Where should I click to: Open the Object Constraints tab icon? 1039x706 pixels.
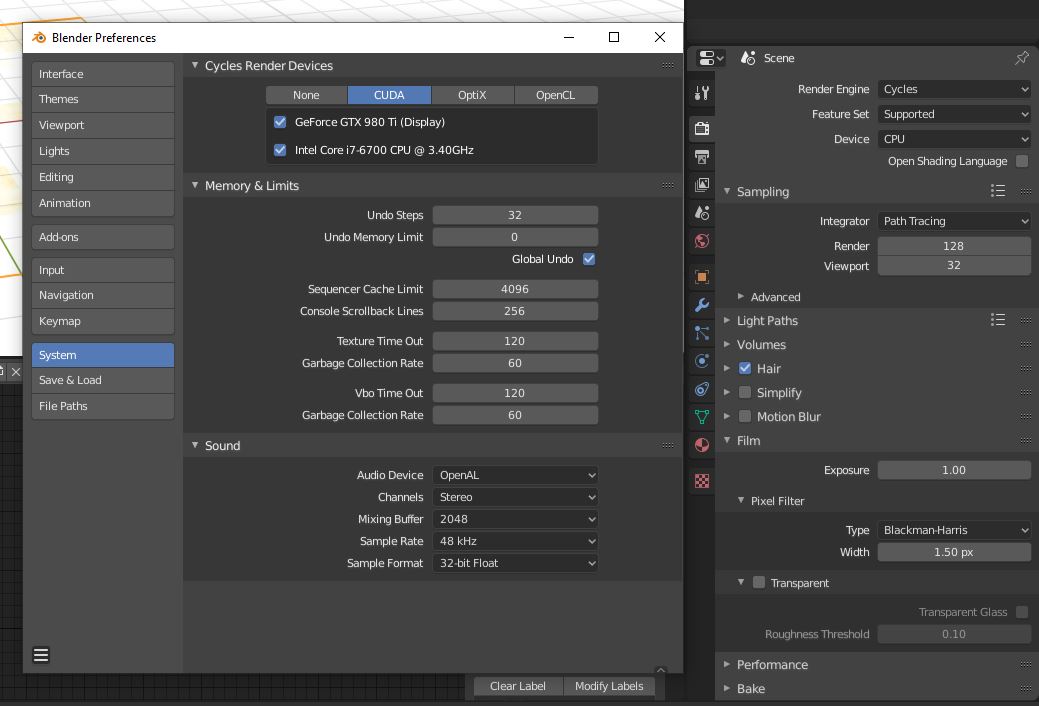[702, 389]
